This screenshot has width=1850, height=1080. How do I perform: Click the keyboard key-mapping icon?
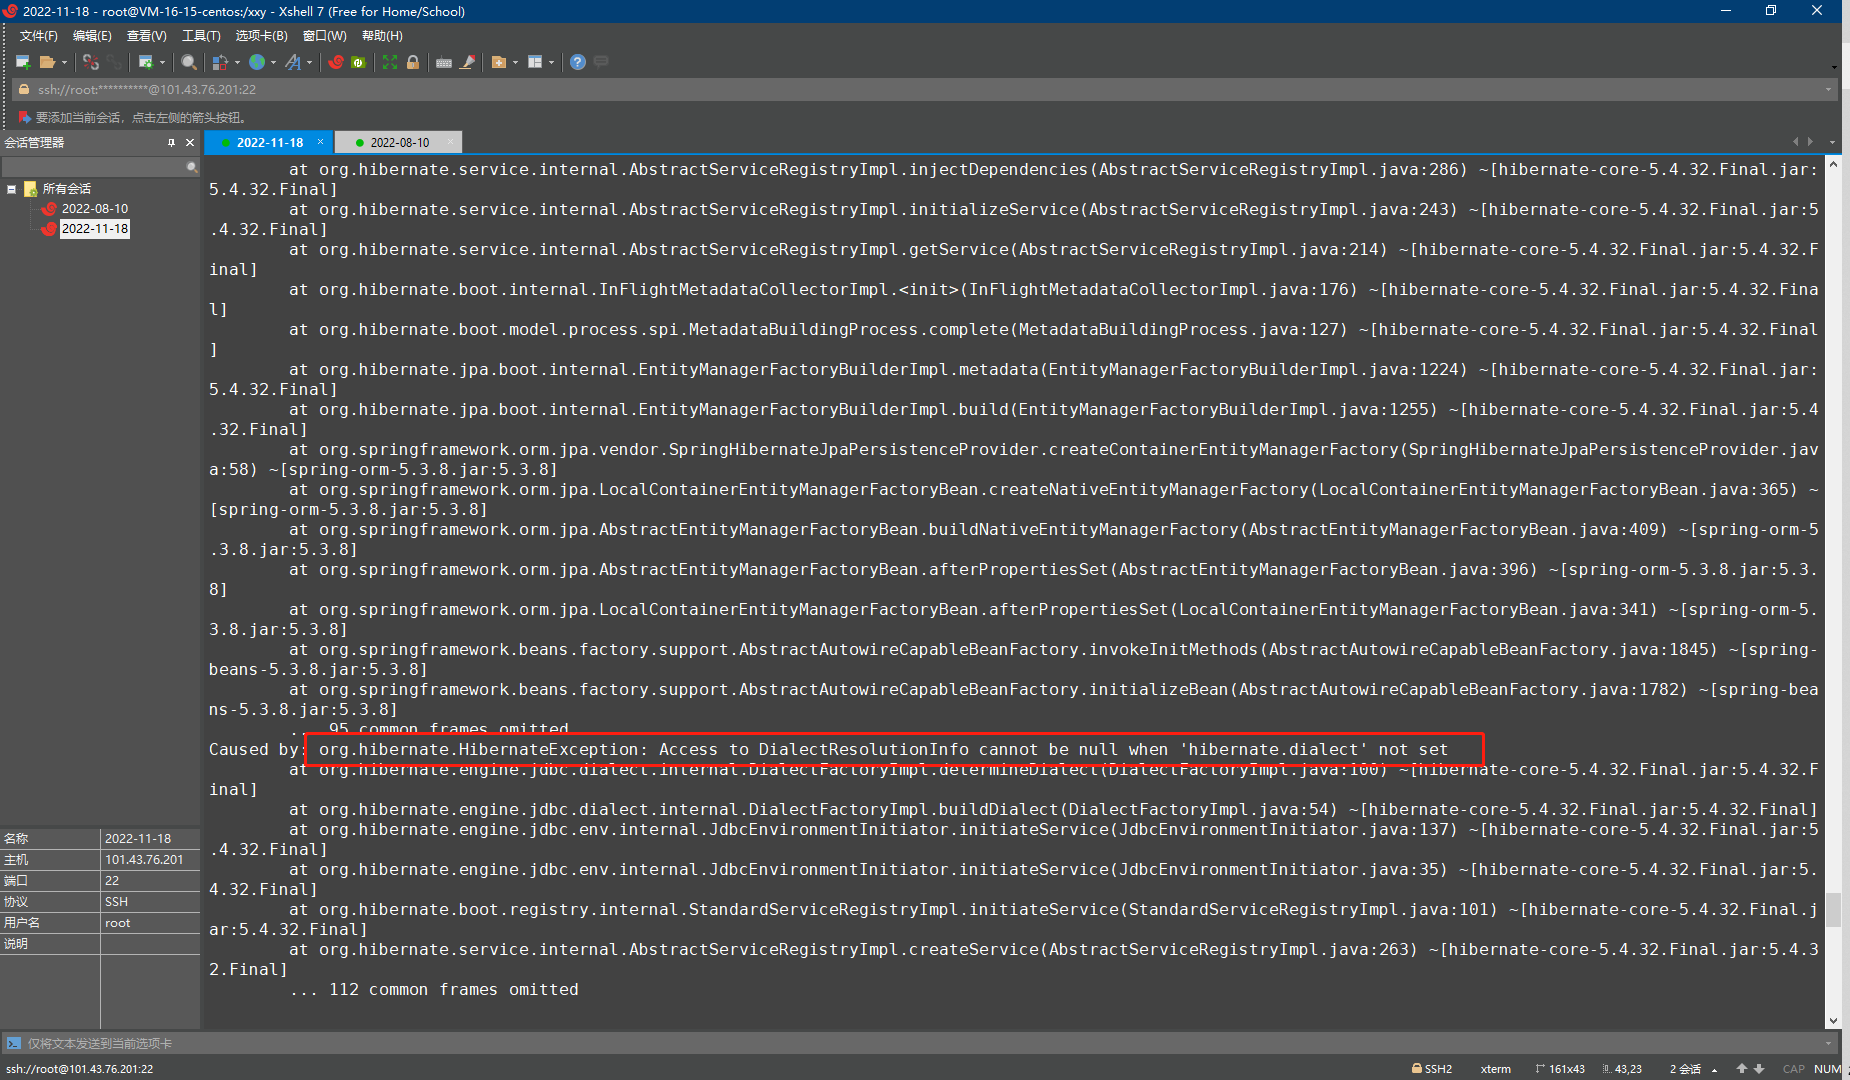(x=444, y=62)
